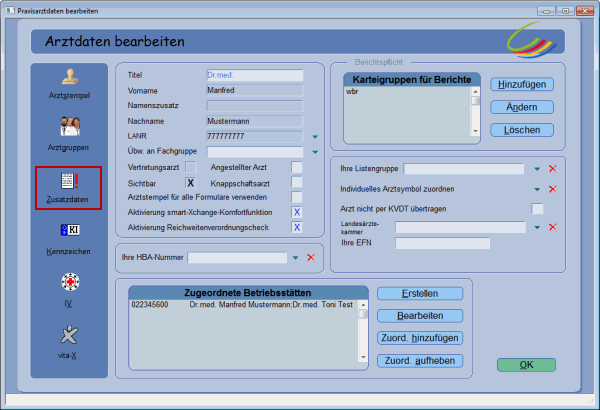Viewport: 600px width, 410px height.
Task: Click the Übw. an Fachgruppe field
Action: [255, 152]
